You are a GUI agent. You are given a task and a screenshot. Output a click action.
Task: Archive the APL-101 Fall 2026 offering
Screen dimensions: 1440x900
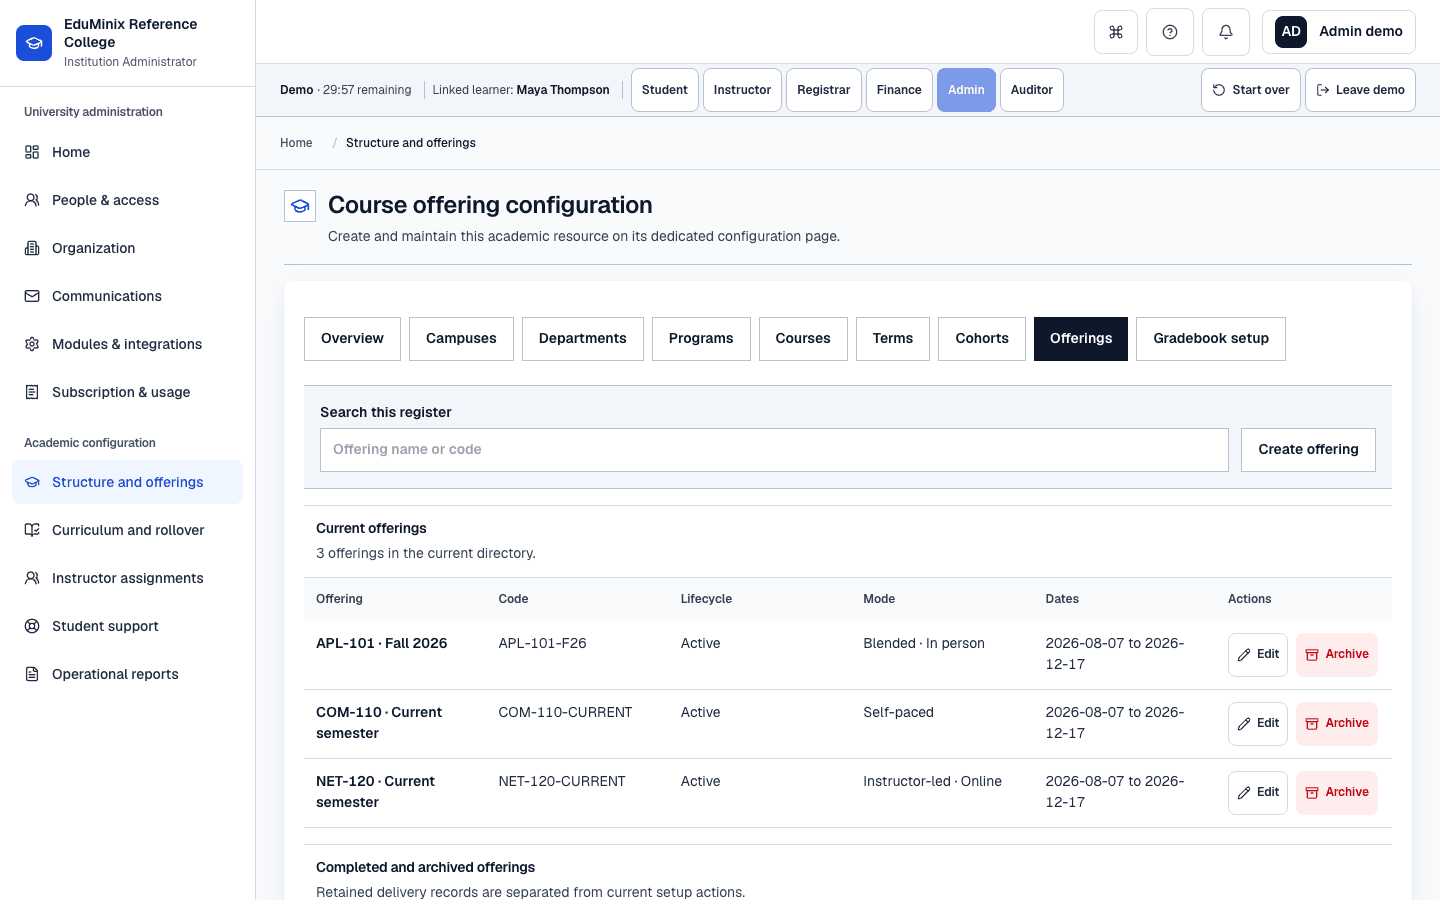[1337, 655]
